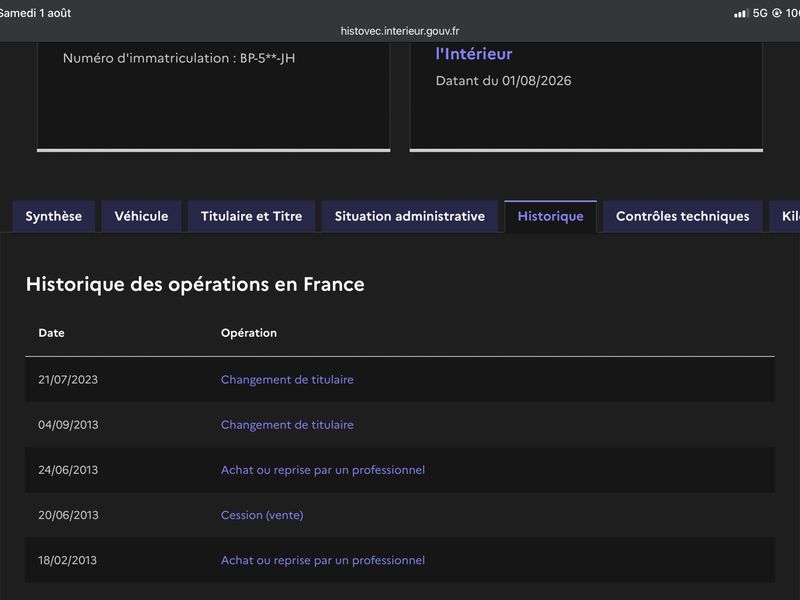Click the cellular signal bars icon

coord(741,13)
